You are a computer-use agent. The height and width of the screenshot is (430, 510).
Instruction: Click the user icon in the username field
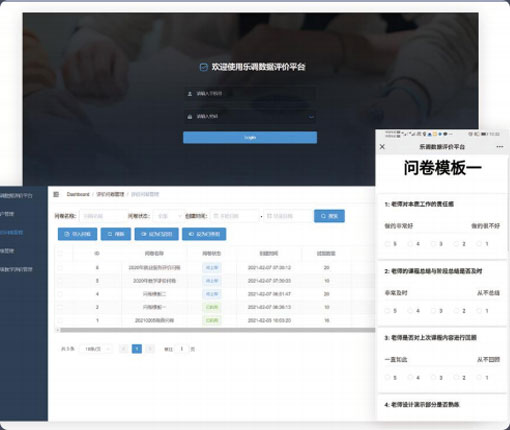click(x=190, y=94)
